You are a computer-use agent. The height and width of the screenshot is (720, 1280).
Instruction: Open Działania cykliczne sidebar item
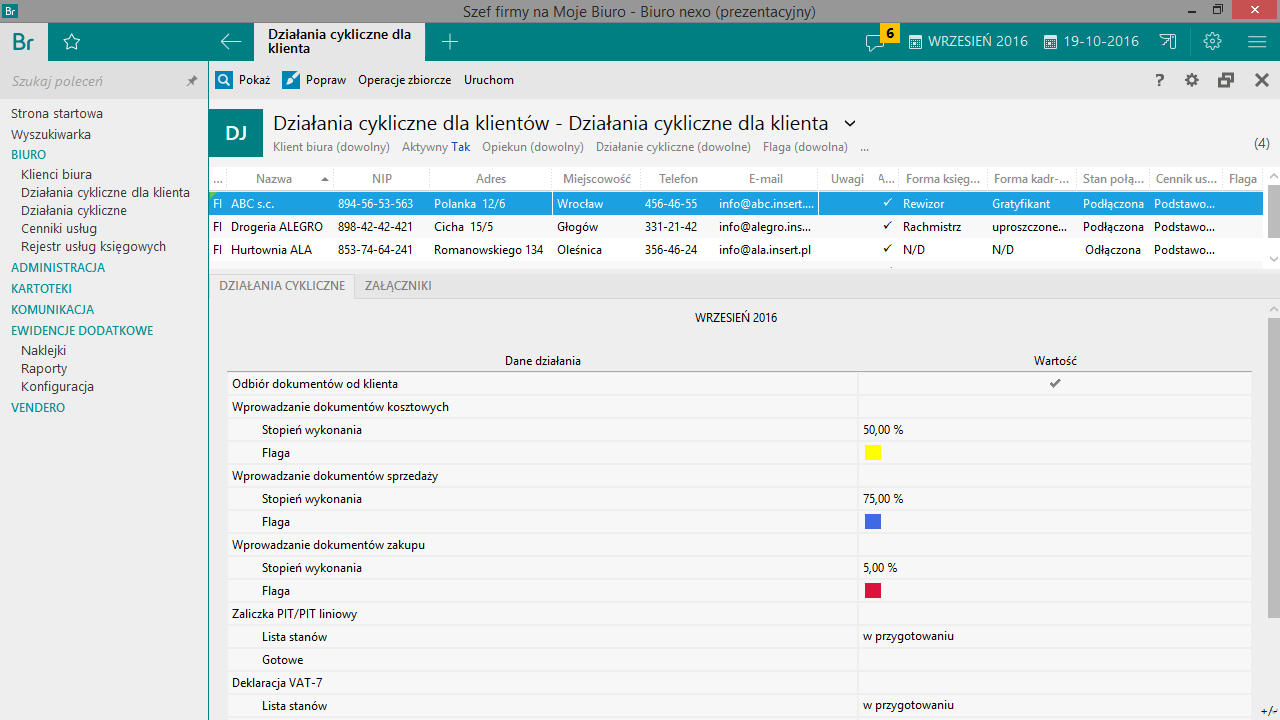(x=74, y=211)
